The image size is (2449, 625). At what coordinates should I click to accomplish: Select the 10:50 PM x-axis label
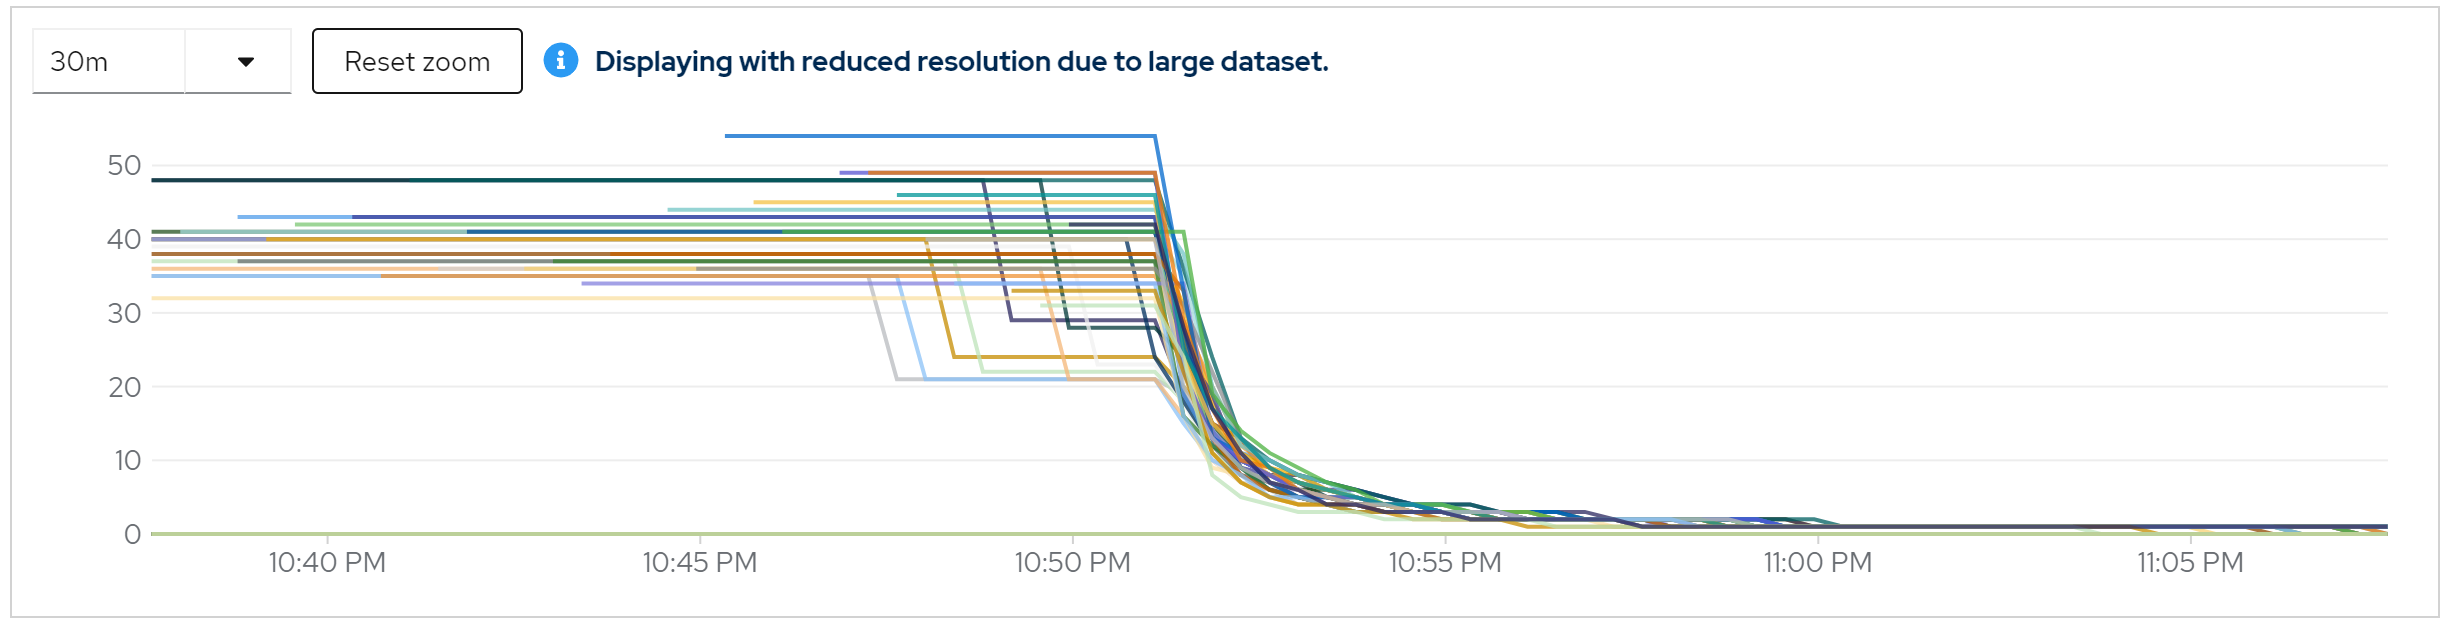[x=1072, y=563]
